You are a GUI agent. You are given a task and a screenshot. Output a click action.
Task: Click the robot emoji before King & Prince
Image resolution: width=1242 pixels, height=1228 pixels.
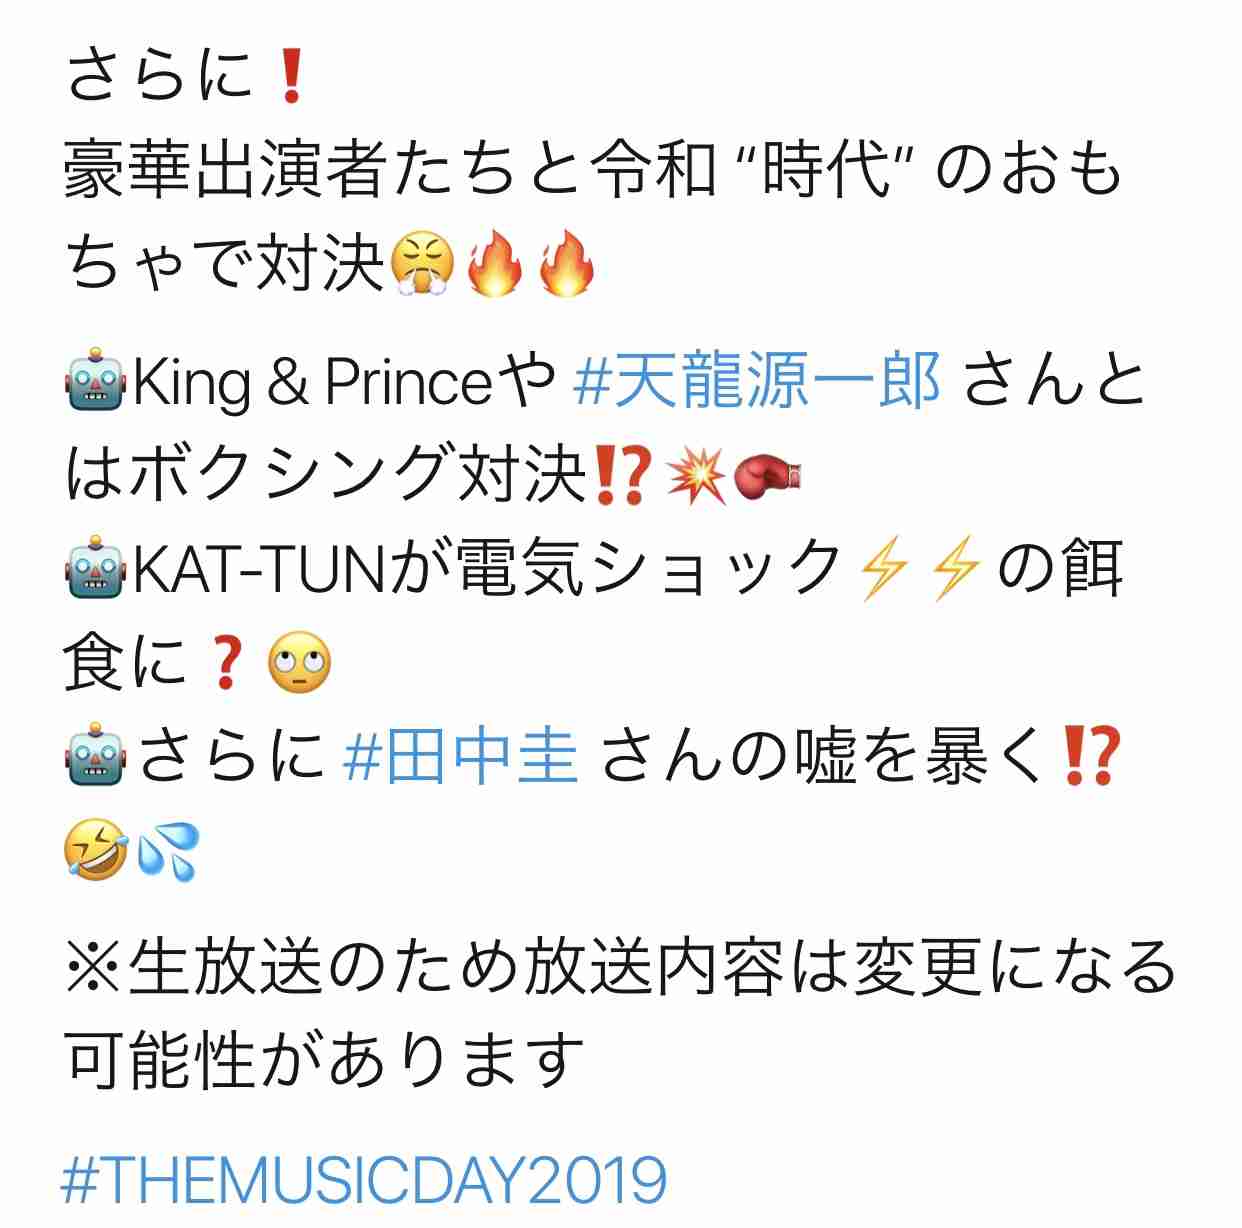click(95, 381)
